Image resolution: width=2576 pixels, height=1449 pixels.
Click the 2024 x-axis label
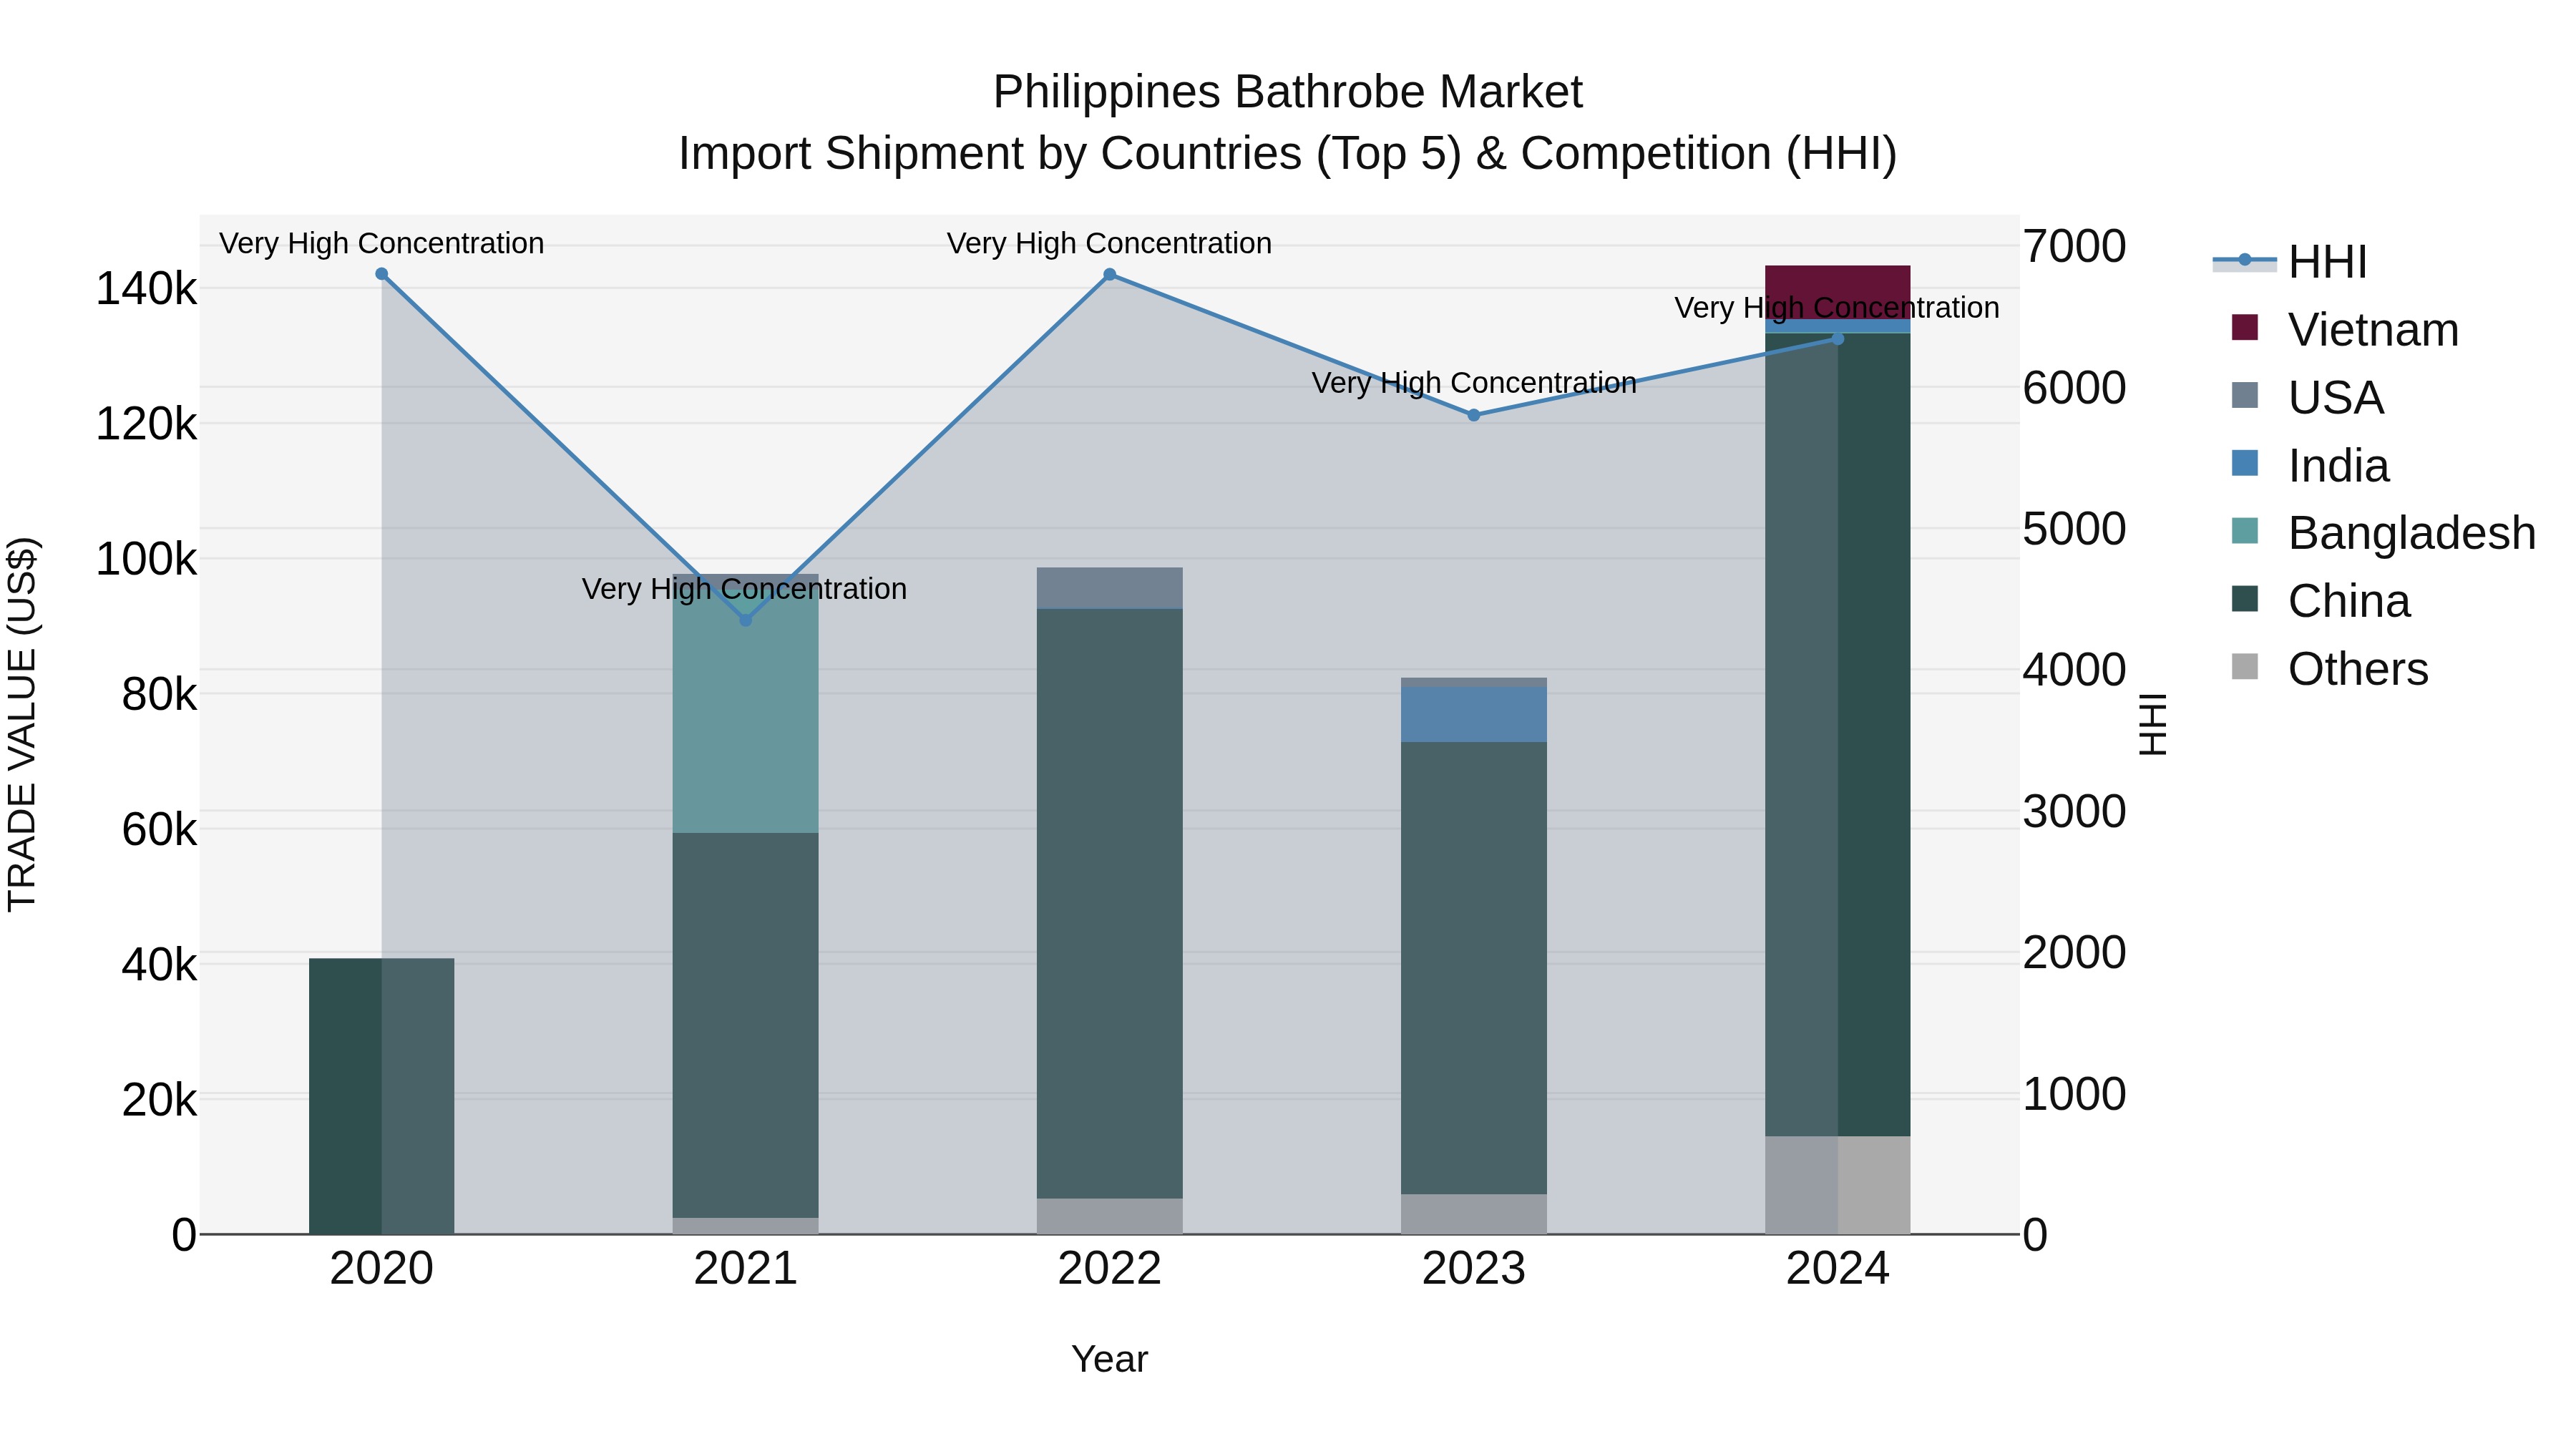tap(1837, 1269)
